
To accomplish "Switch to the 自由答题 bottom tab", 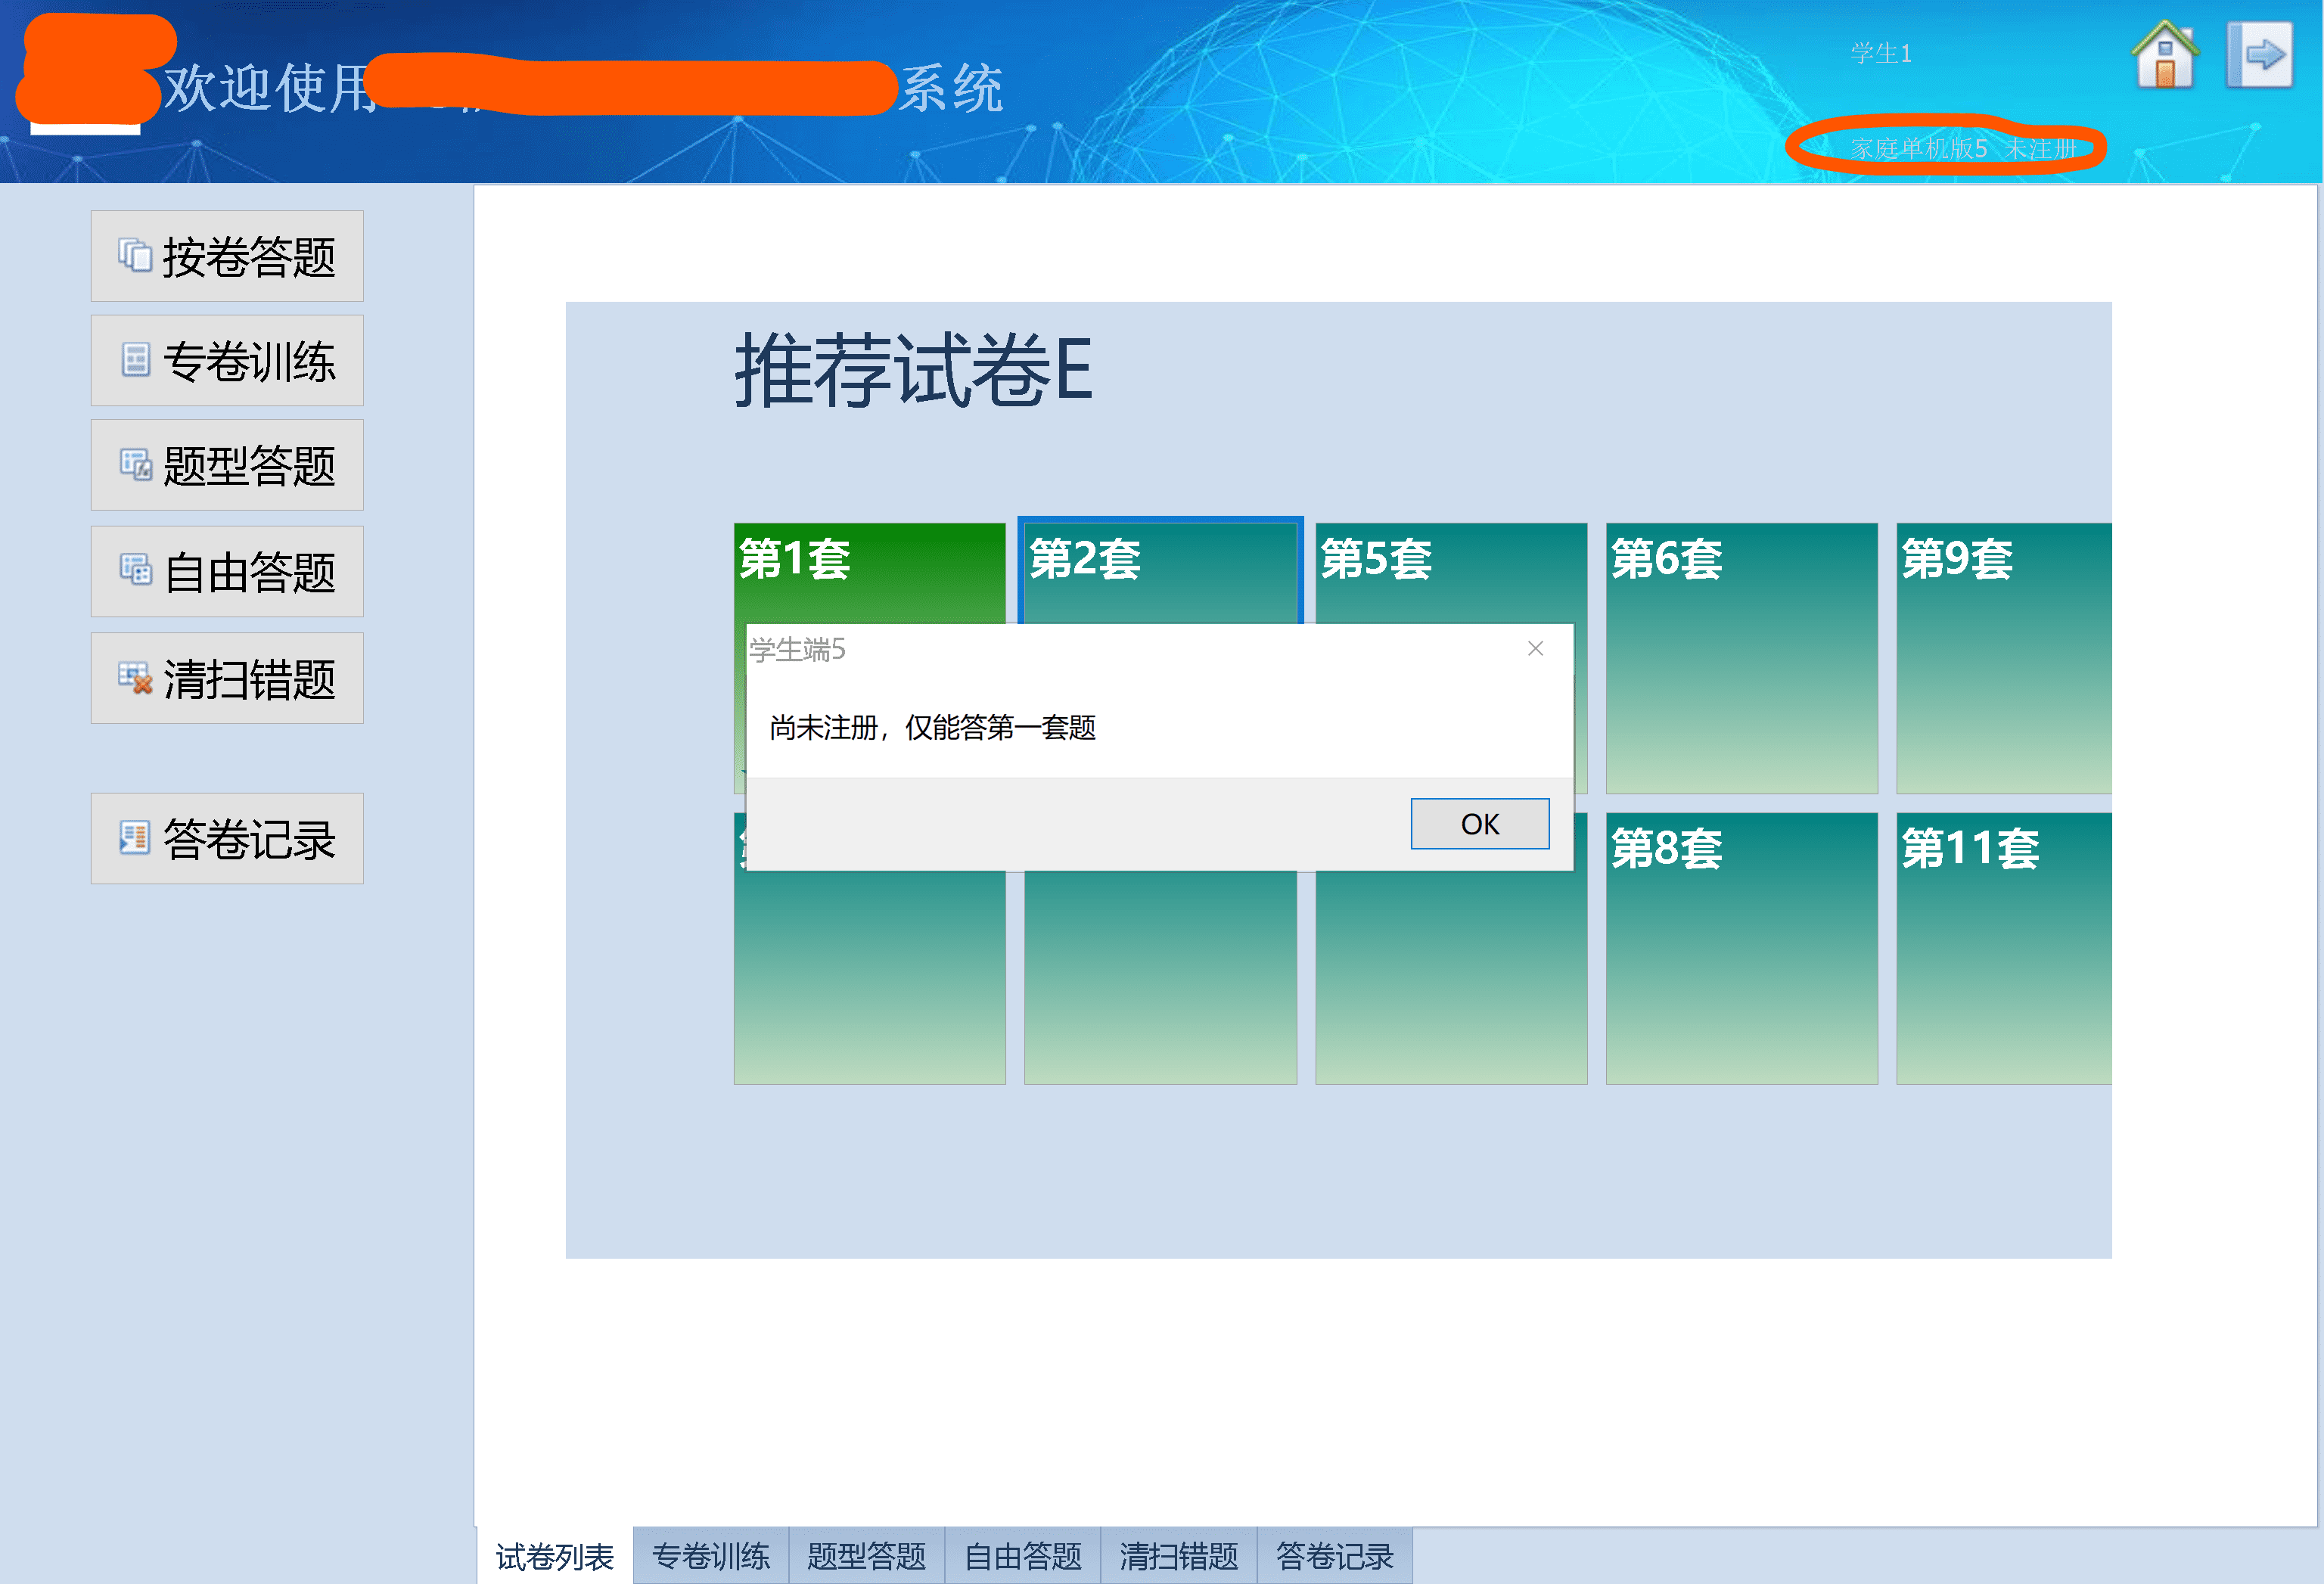I will 1023,1556.
